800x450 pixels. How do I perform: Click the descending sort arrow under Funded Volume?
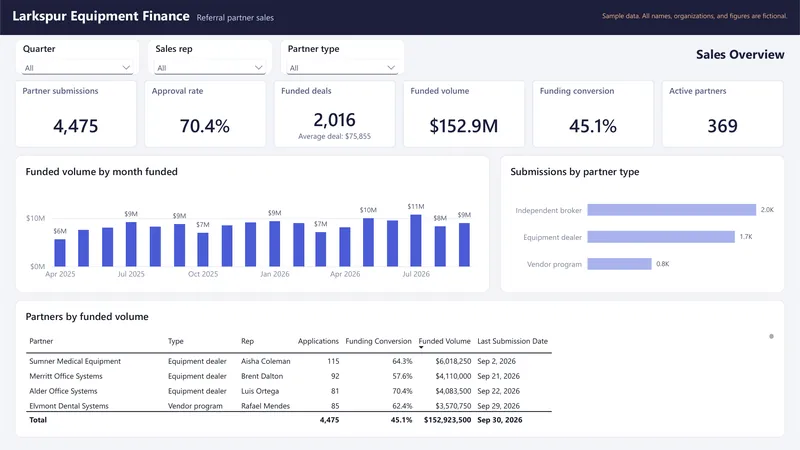(x=421, y=347)
